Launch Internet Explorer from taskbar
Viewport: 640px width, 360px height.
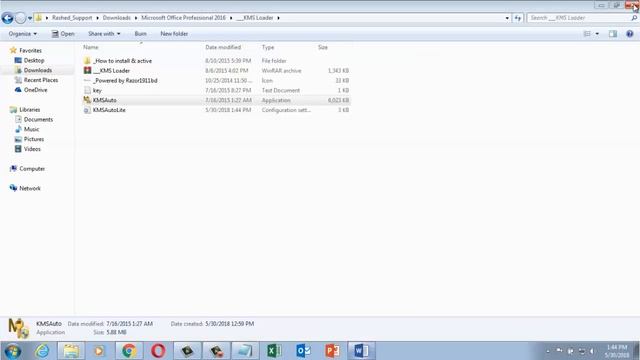(42, 351)
